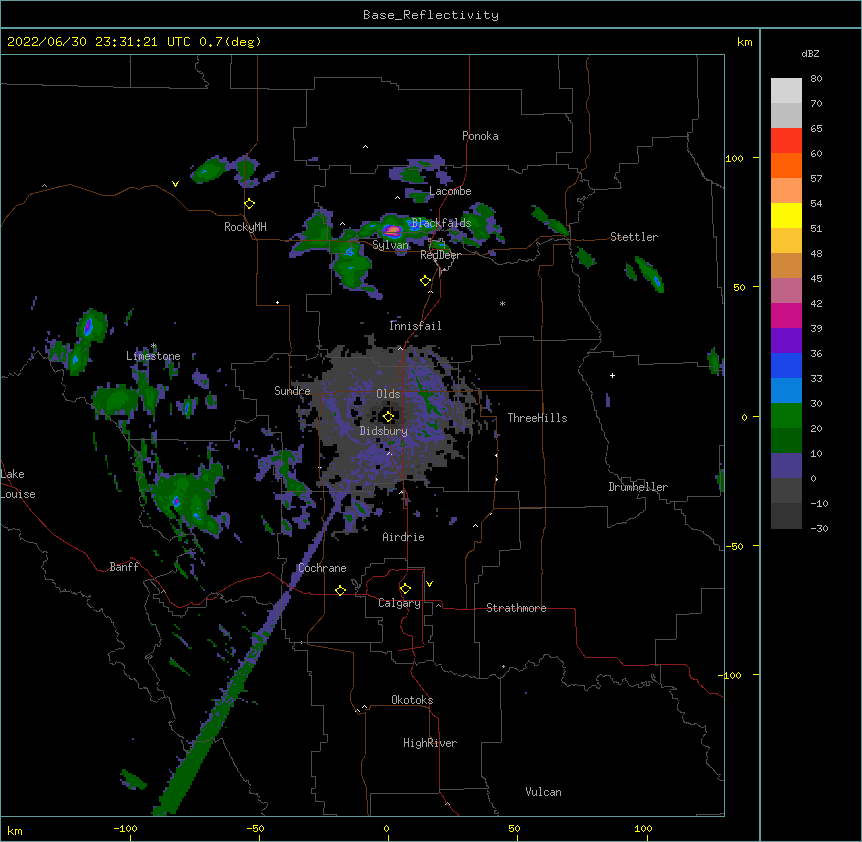Click the -30 value on the legend

click(x=819, y=529)
